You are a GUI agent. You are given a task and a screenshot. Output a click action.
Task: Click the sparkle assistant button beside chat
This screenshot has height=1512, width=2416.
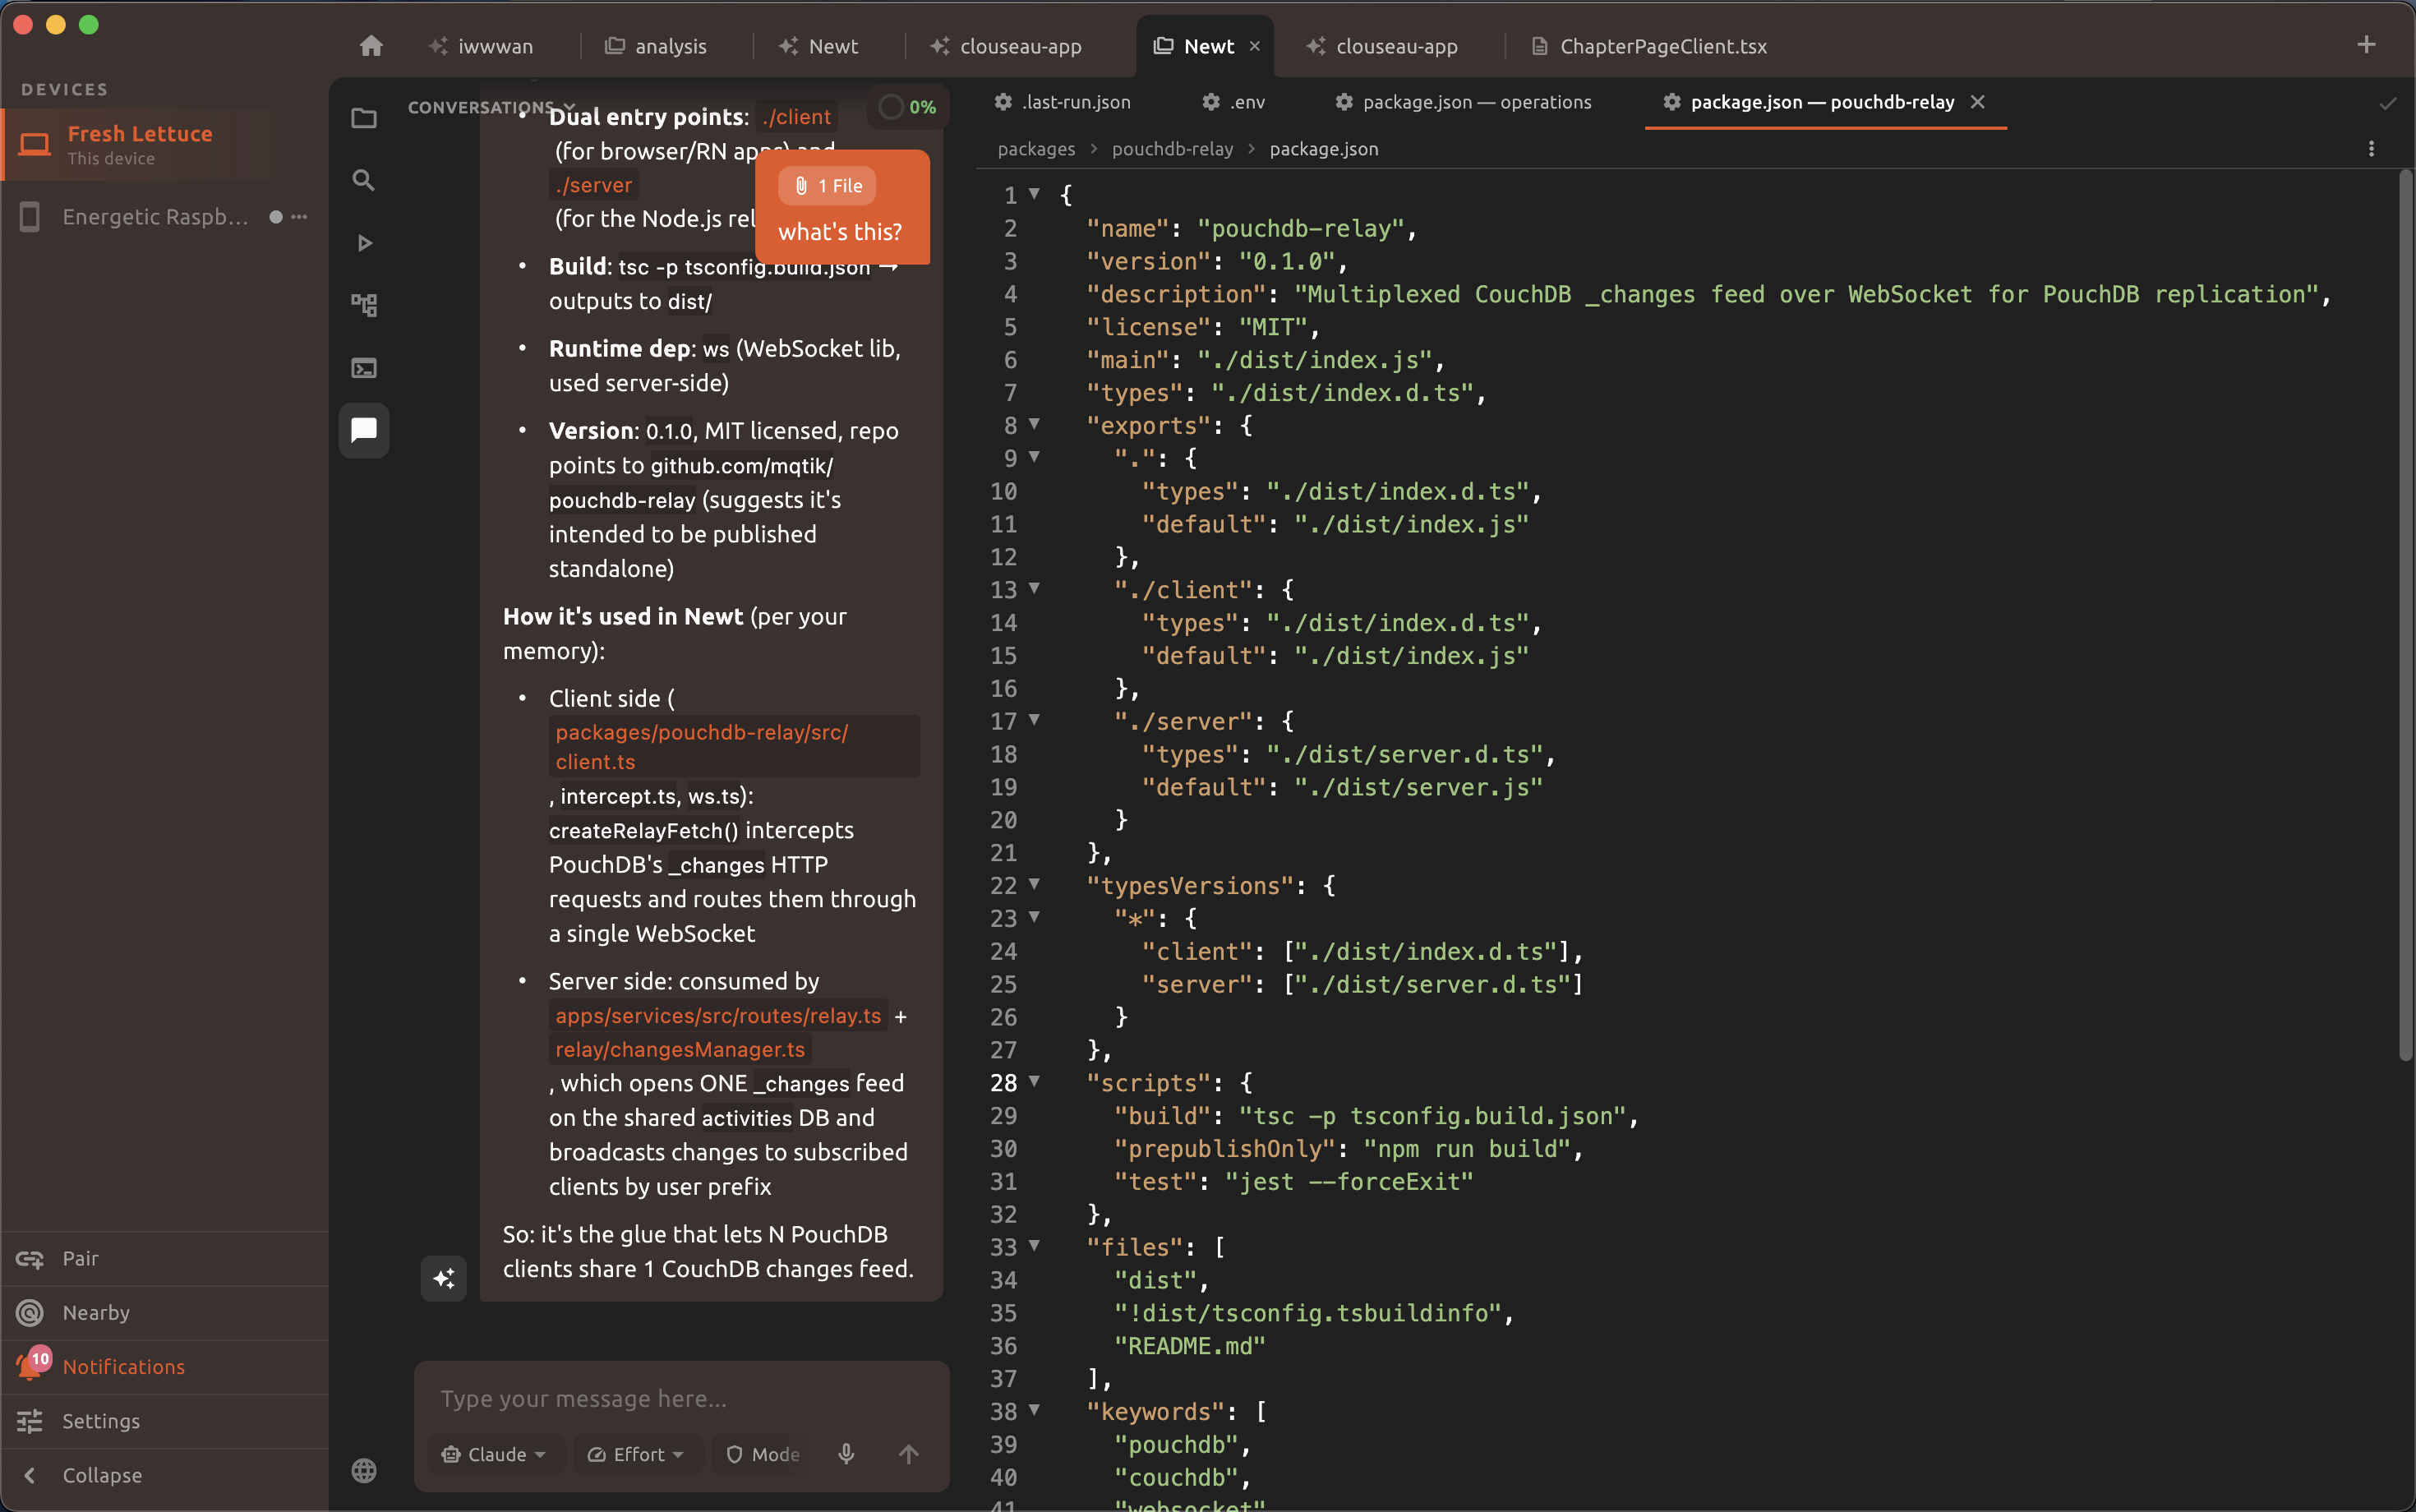(444, 1278)
